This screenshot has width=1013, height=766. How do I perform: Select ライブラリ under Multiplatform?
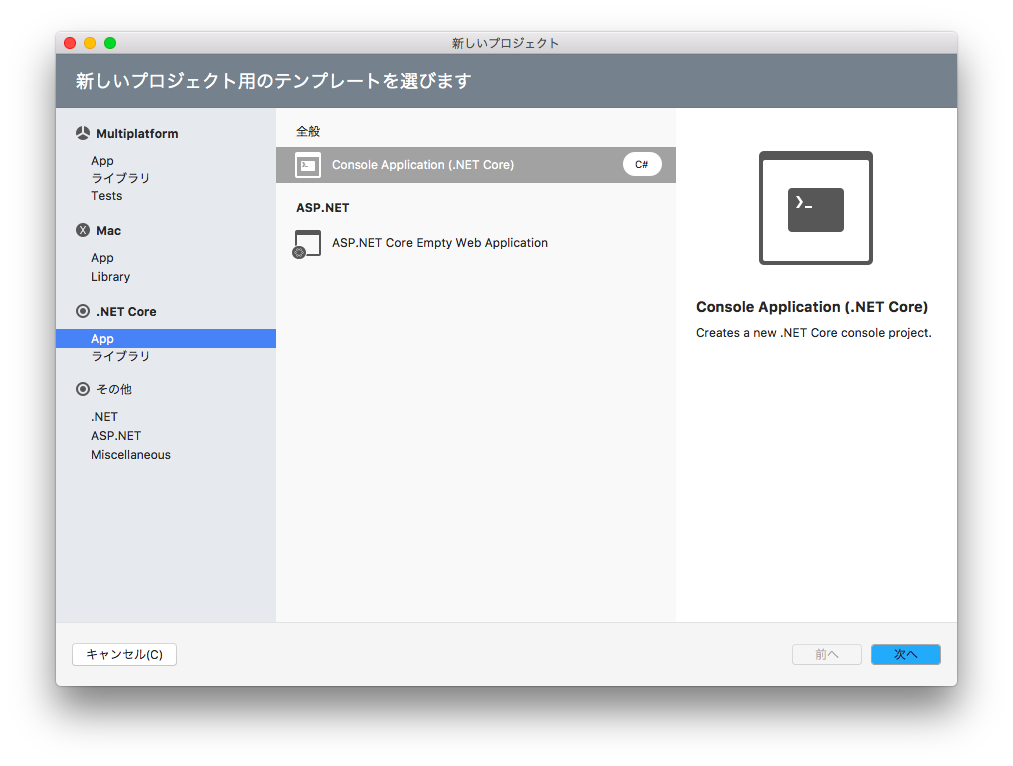coord(120,178)
